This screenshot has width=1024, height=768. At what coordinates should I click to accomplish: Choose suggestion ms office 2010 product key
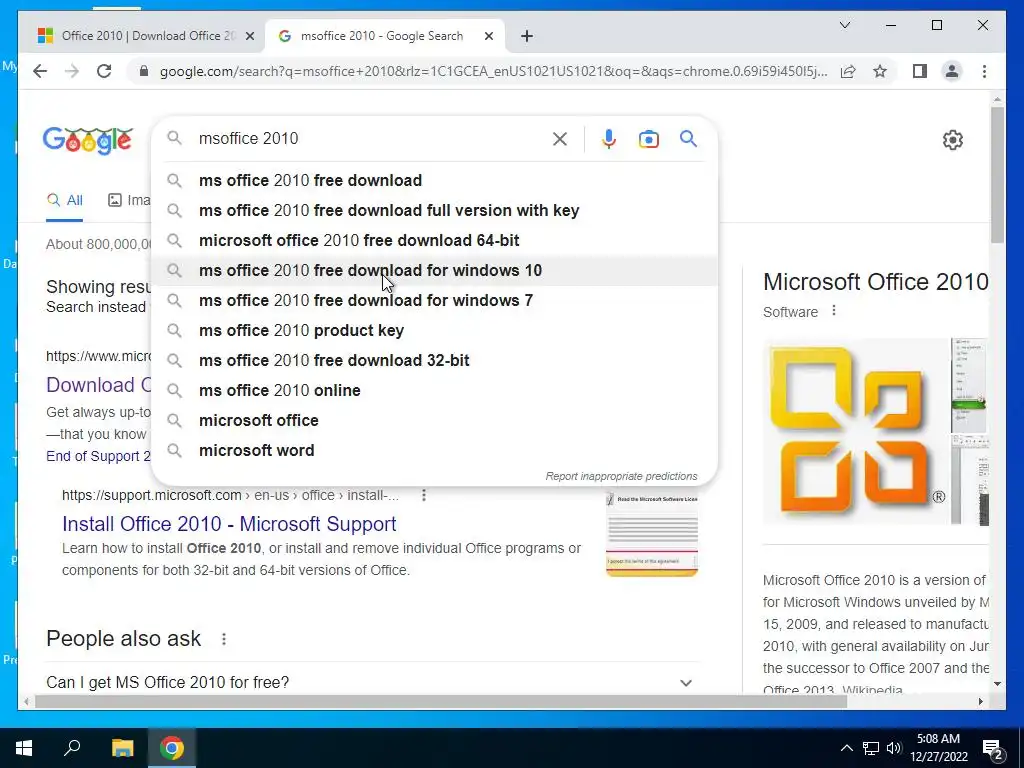pyautogui.click(x=434, y=330)
